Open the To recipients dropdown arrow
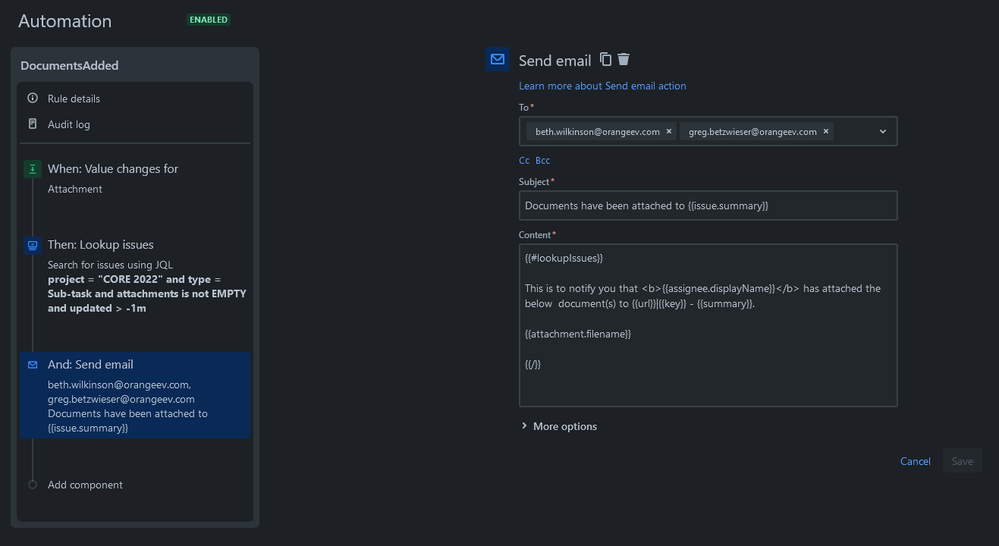Screen dimensions: 999x546 (x=882, y=131)
